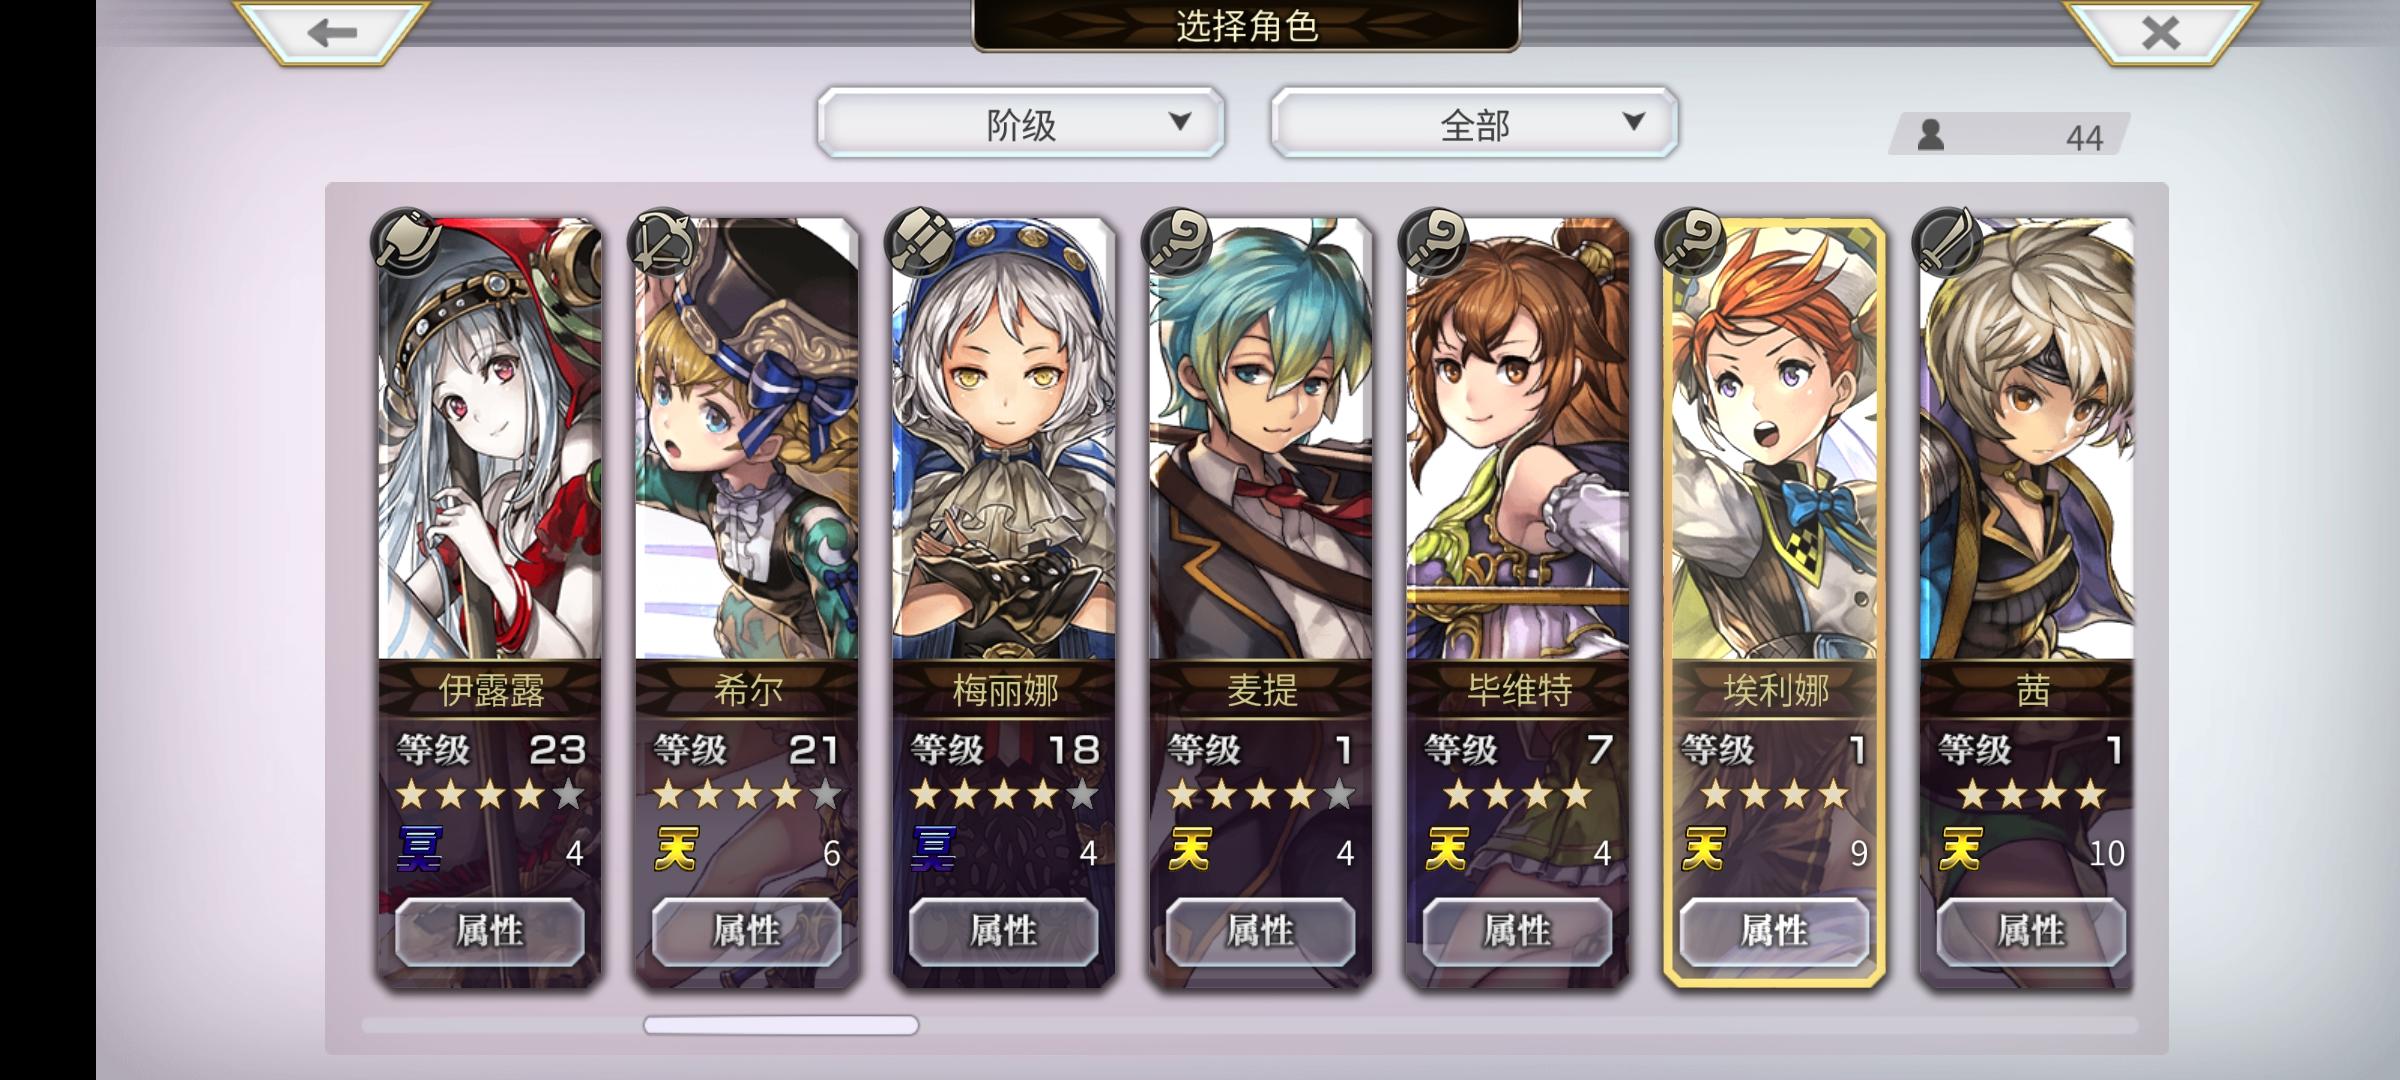Click the gauntlet weapon icon on 梅丽娜's card
Viewport: 2400px width, 1080px height.
click(919, 242)
